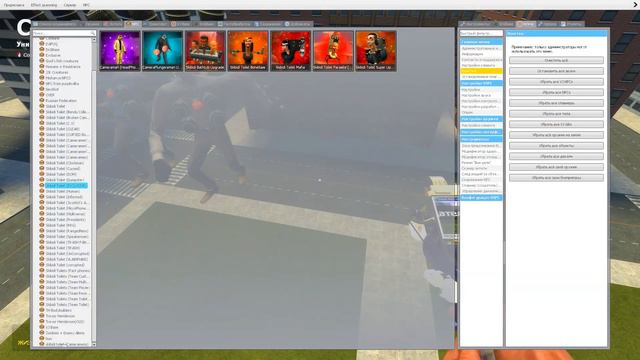Select the yellow highlighted 'Очистка' entry

(481, 71)
